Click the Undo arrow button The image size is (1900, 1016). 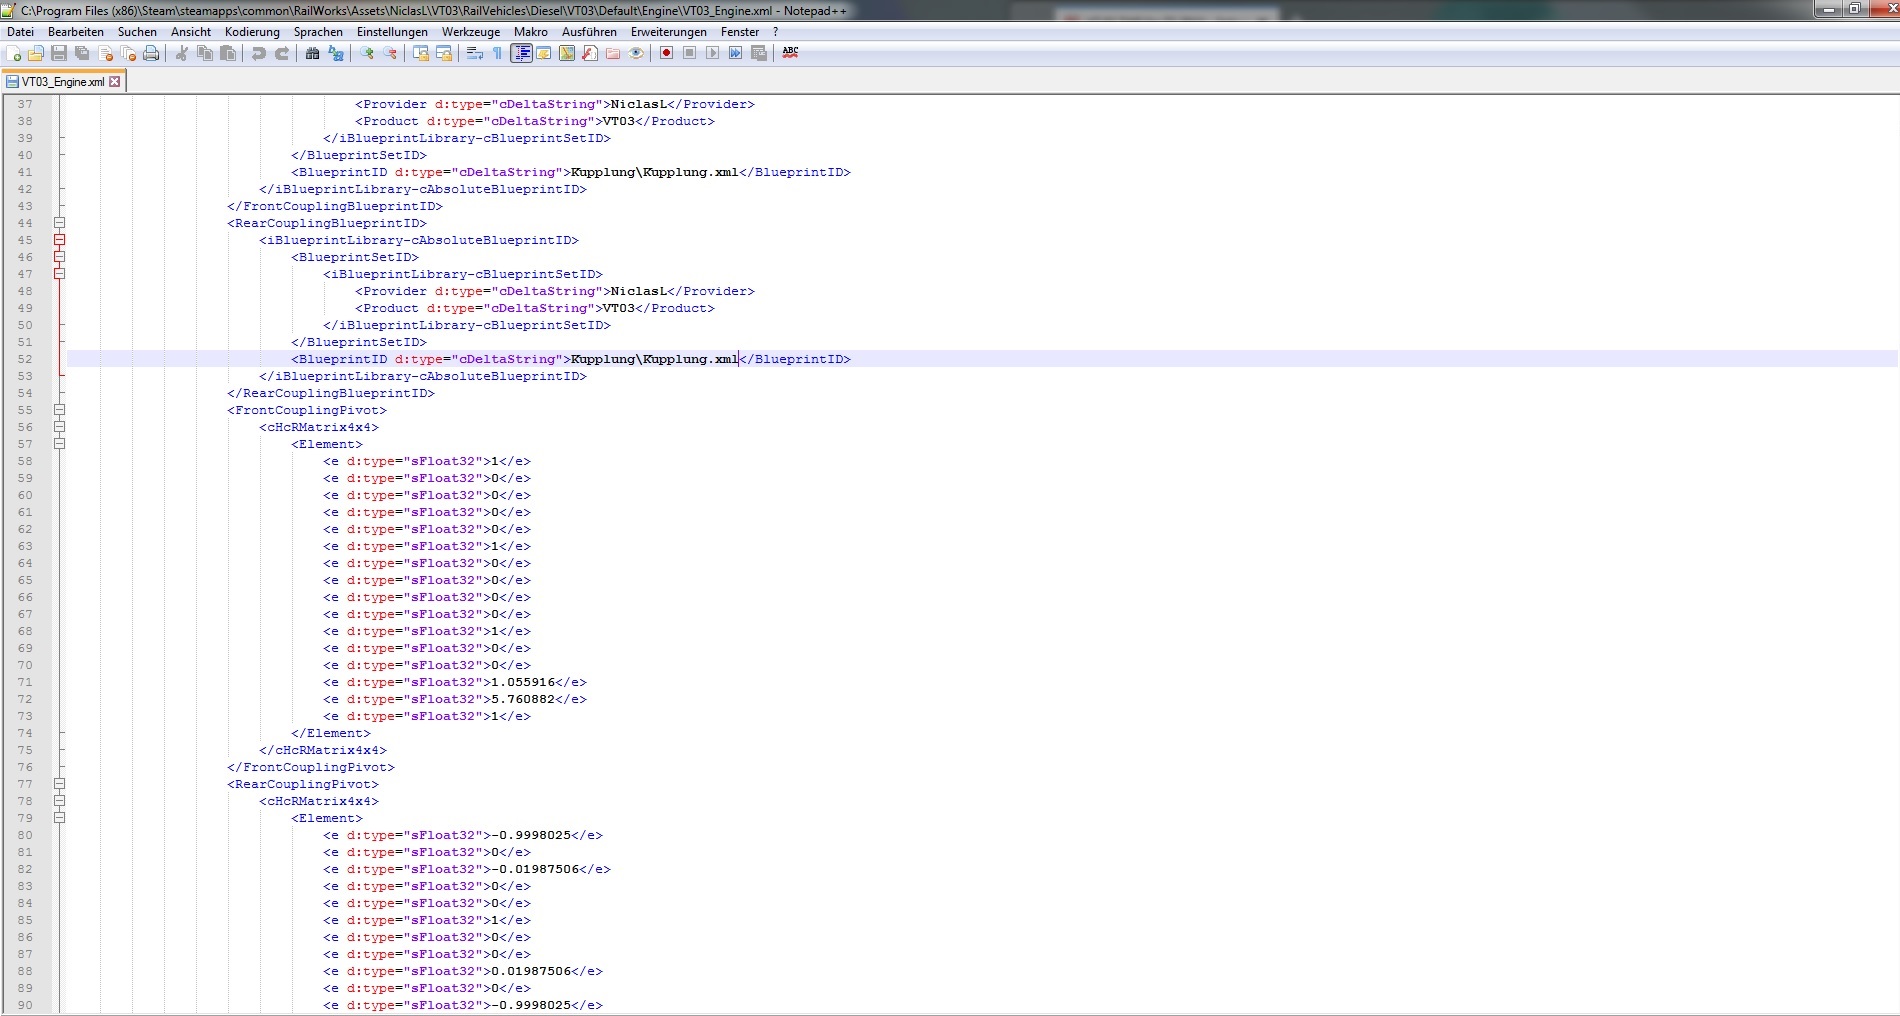coord(259,53)
